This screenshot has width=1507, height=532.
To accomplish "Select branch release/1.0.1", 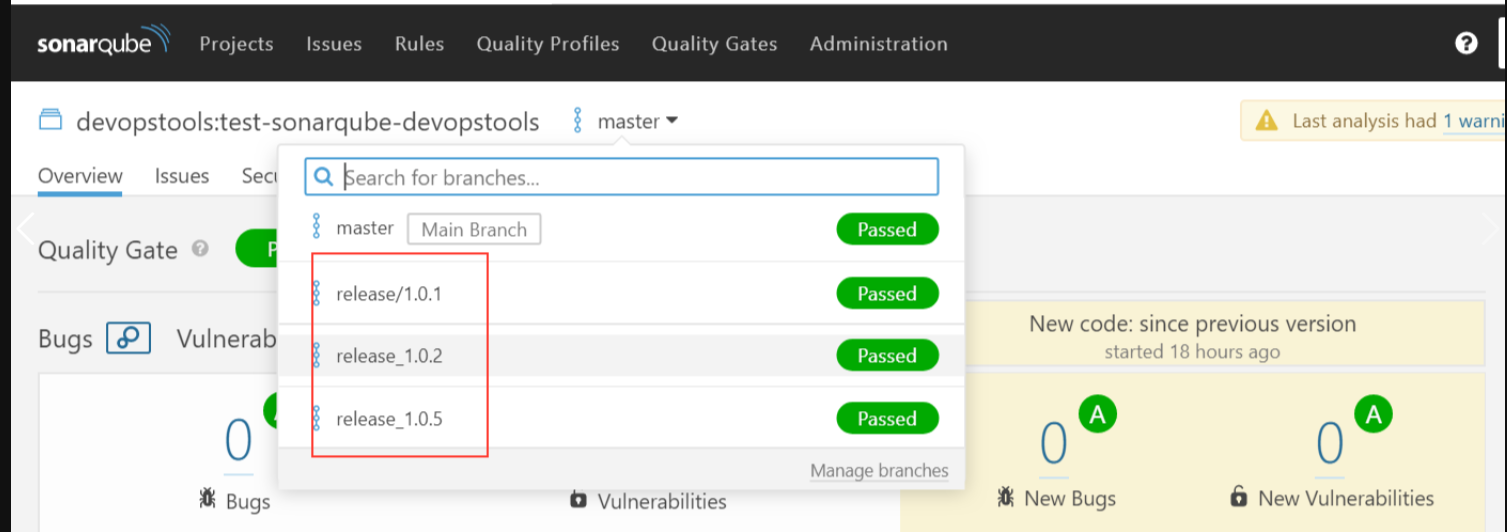I will pyautogui.click(x=621, y=293).
